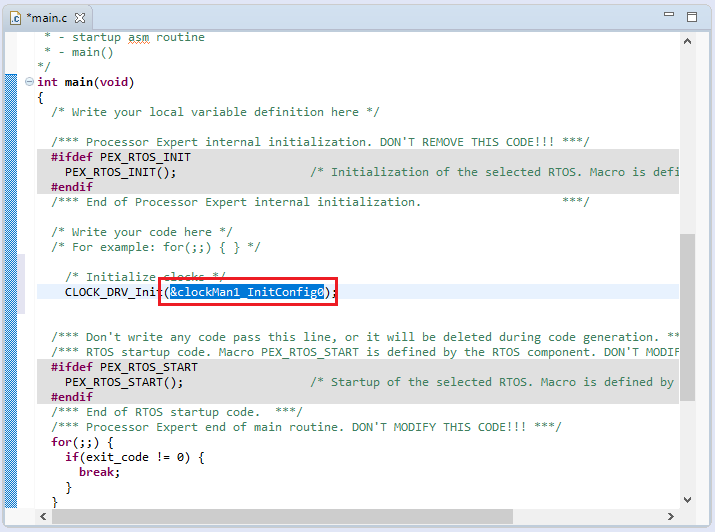715x532 pixels.
Task: Click '#endif' after PEX_RTOS_START
Action: pos(72,397)
